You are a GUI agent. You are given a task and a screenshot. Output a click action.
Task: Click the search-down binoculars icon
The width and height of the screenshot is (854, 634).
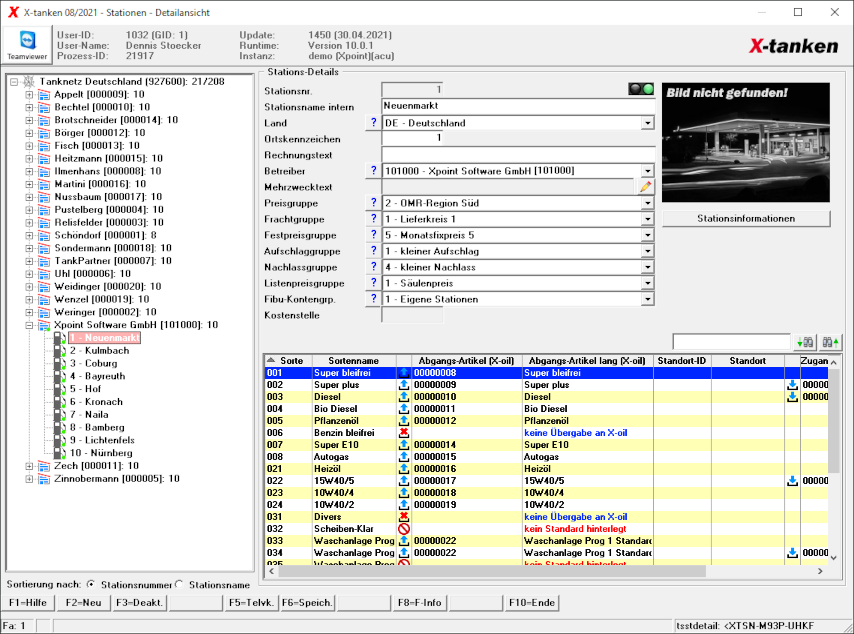805,342
